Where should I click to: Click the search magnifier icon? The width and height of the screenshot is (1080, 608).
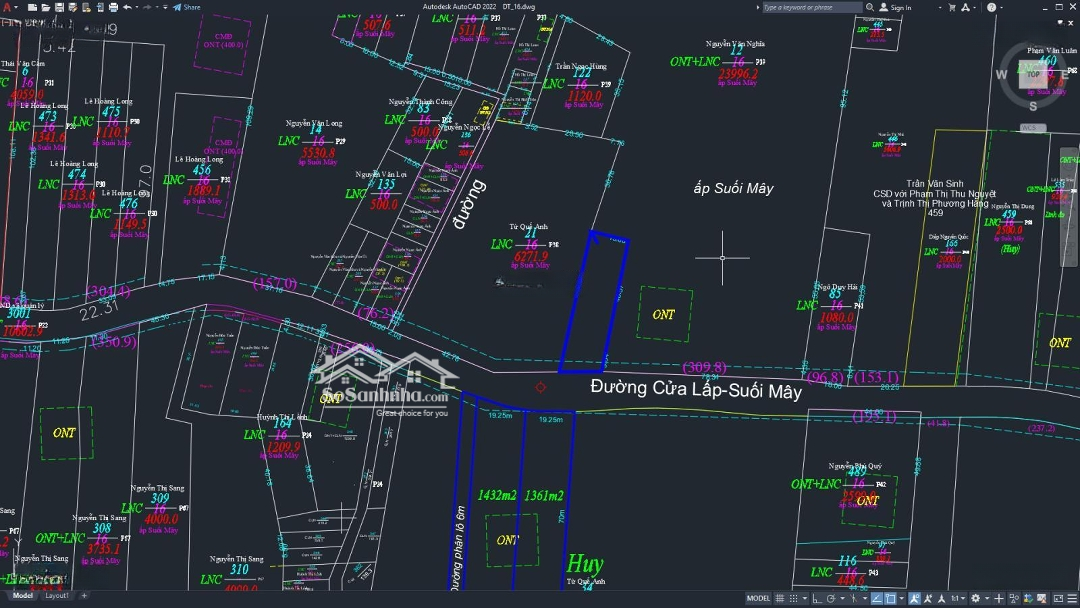[870, 7]
